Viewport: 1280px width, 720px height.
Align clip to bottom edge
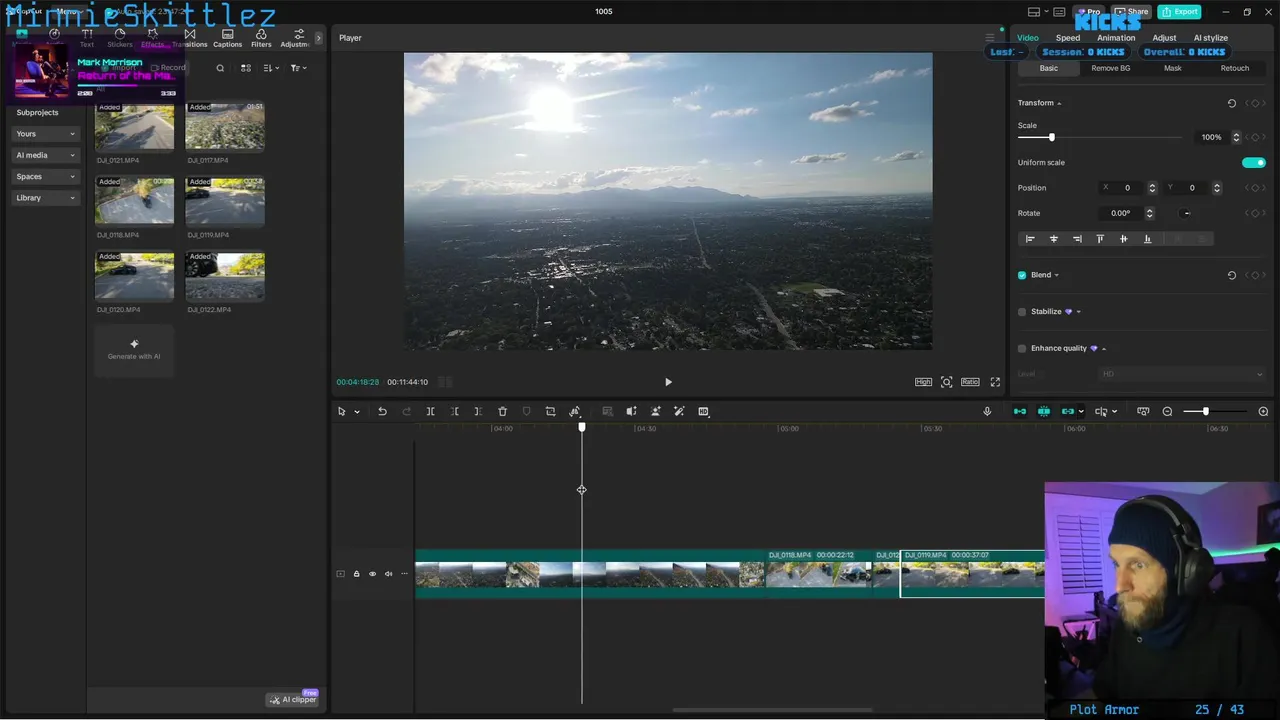click(1147, 239)
